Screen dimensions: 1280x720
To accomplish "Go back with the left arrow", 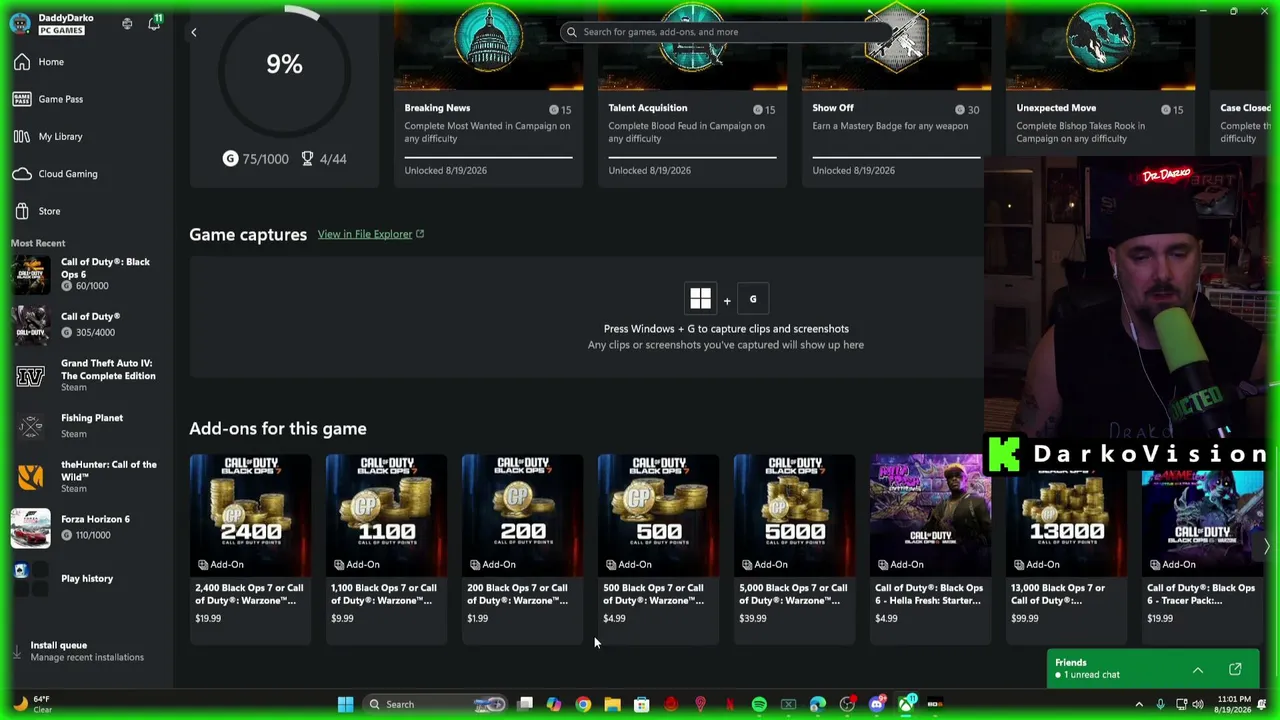I will [194, 32].
